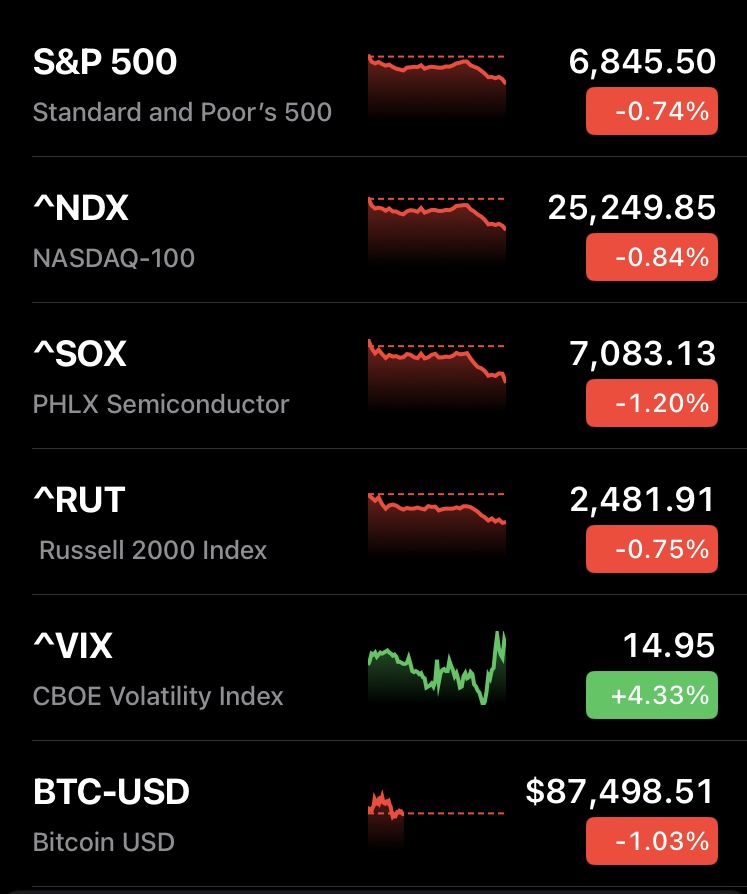This screenshot has height=894, width=747.
Task: Open the ^VIX ticker symbol
Action: click(73, 646)
